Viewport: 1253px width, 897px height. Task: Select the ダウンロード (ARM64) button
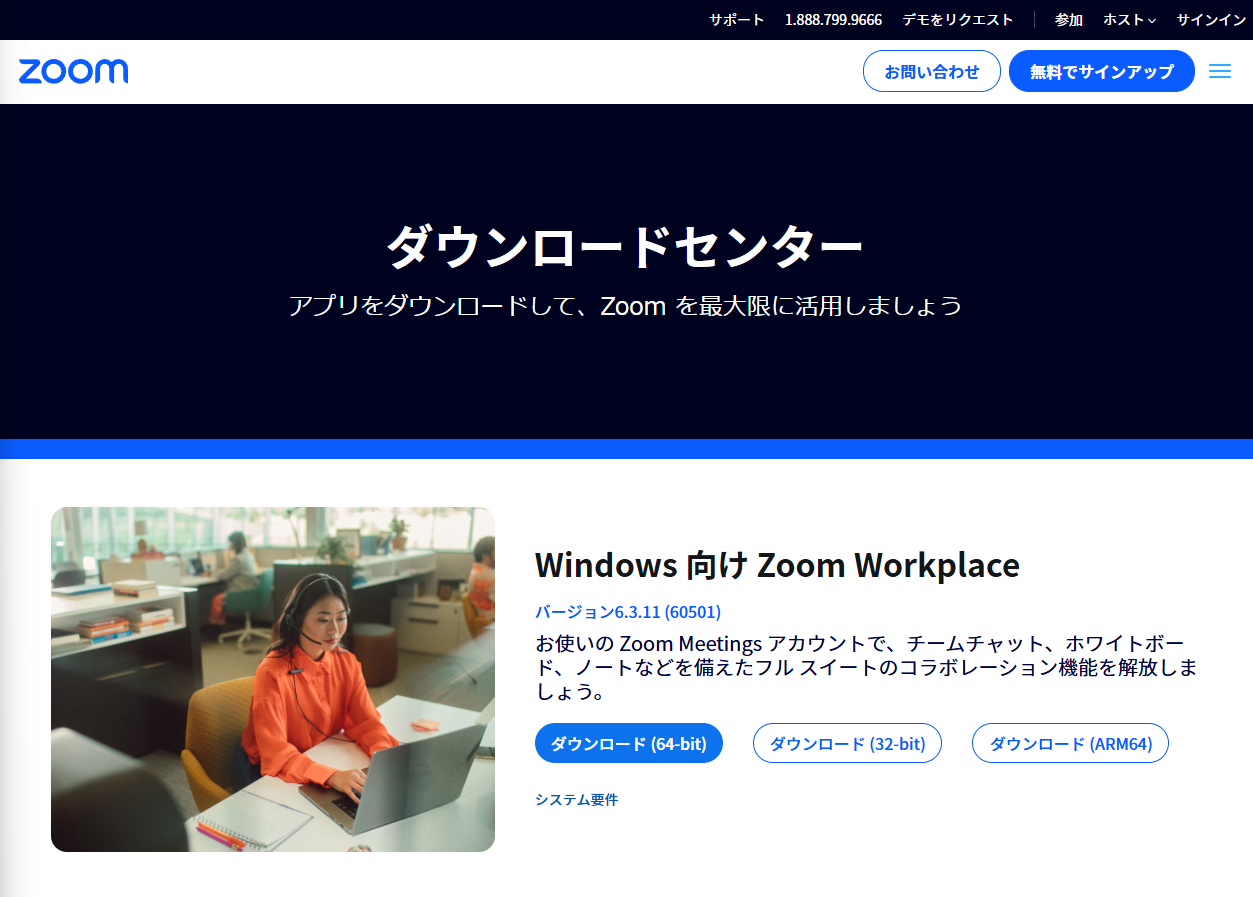(1070, 744)
